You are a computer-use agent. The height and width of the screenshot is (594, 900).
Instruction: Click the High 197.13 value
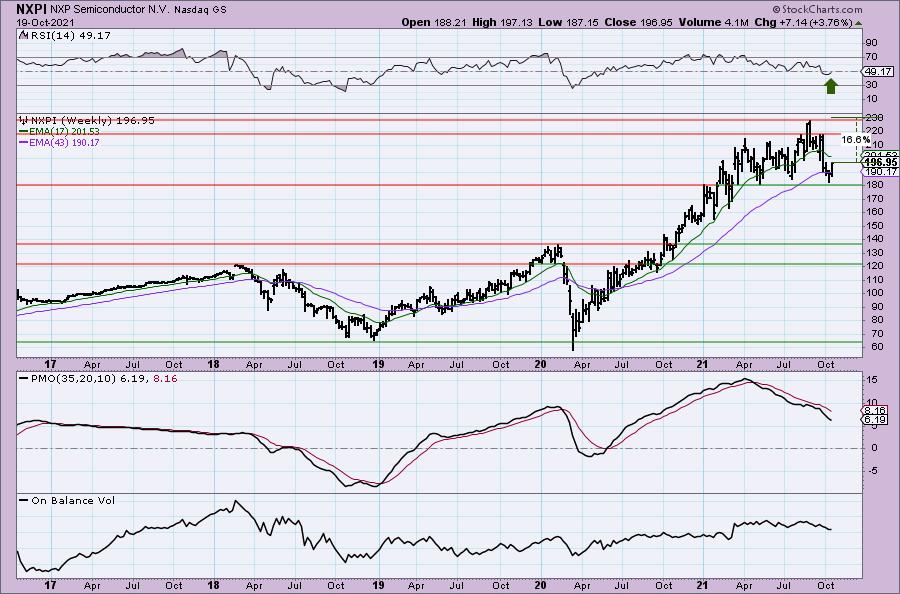[502, 22]
